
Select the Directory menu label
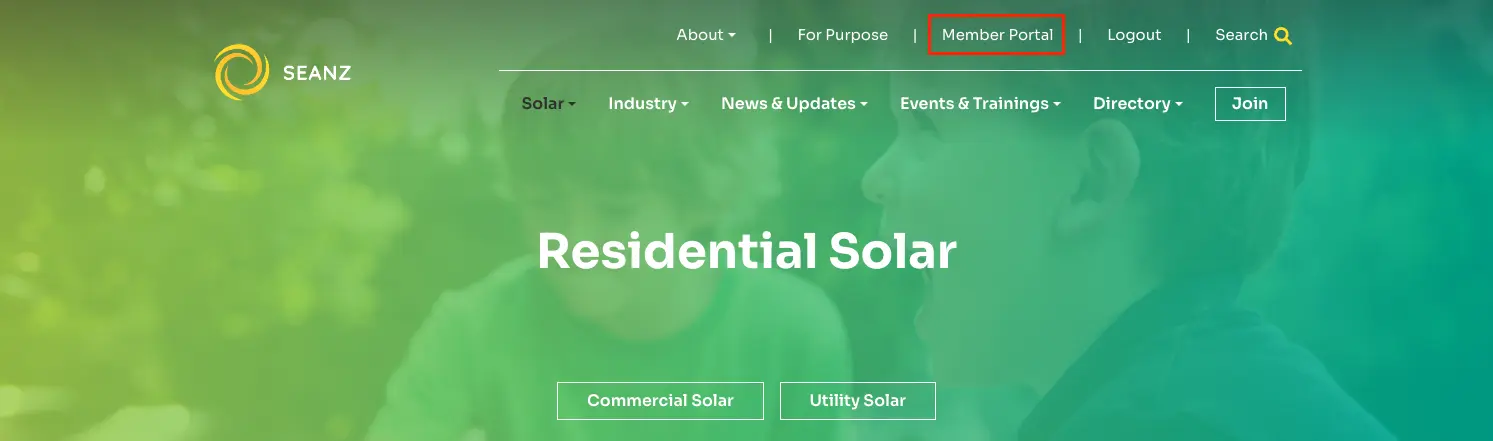pos(1131,104)
